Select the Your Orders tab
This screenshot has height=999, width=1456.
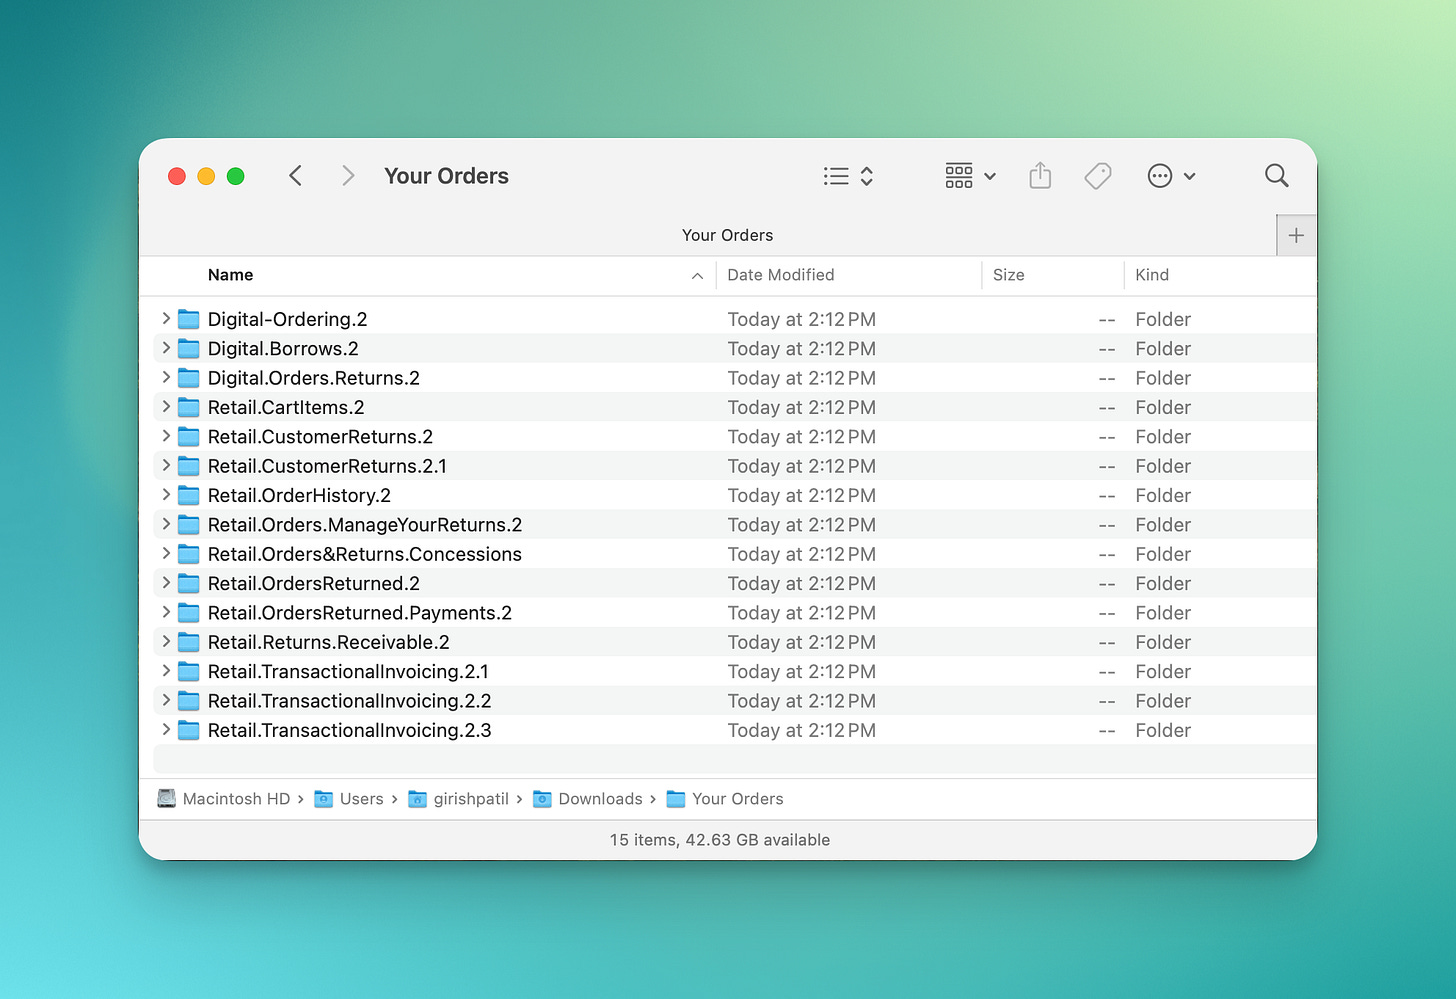[727, 235]
